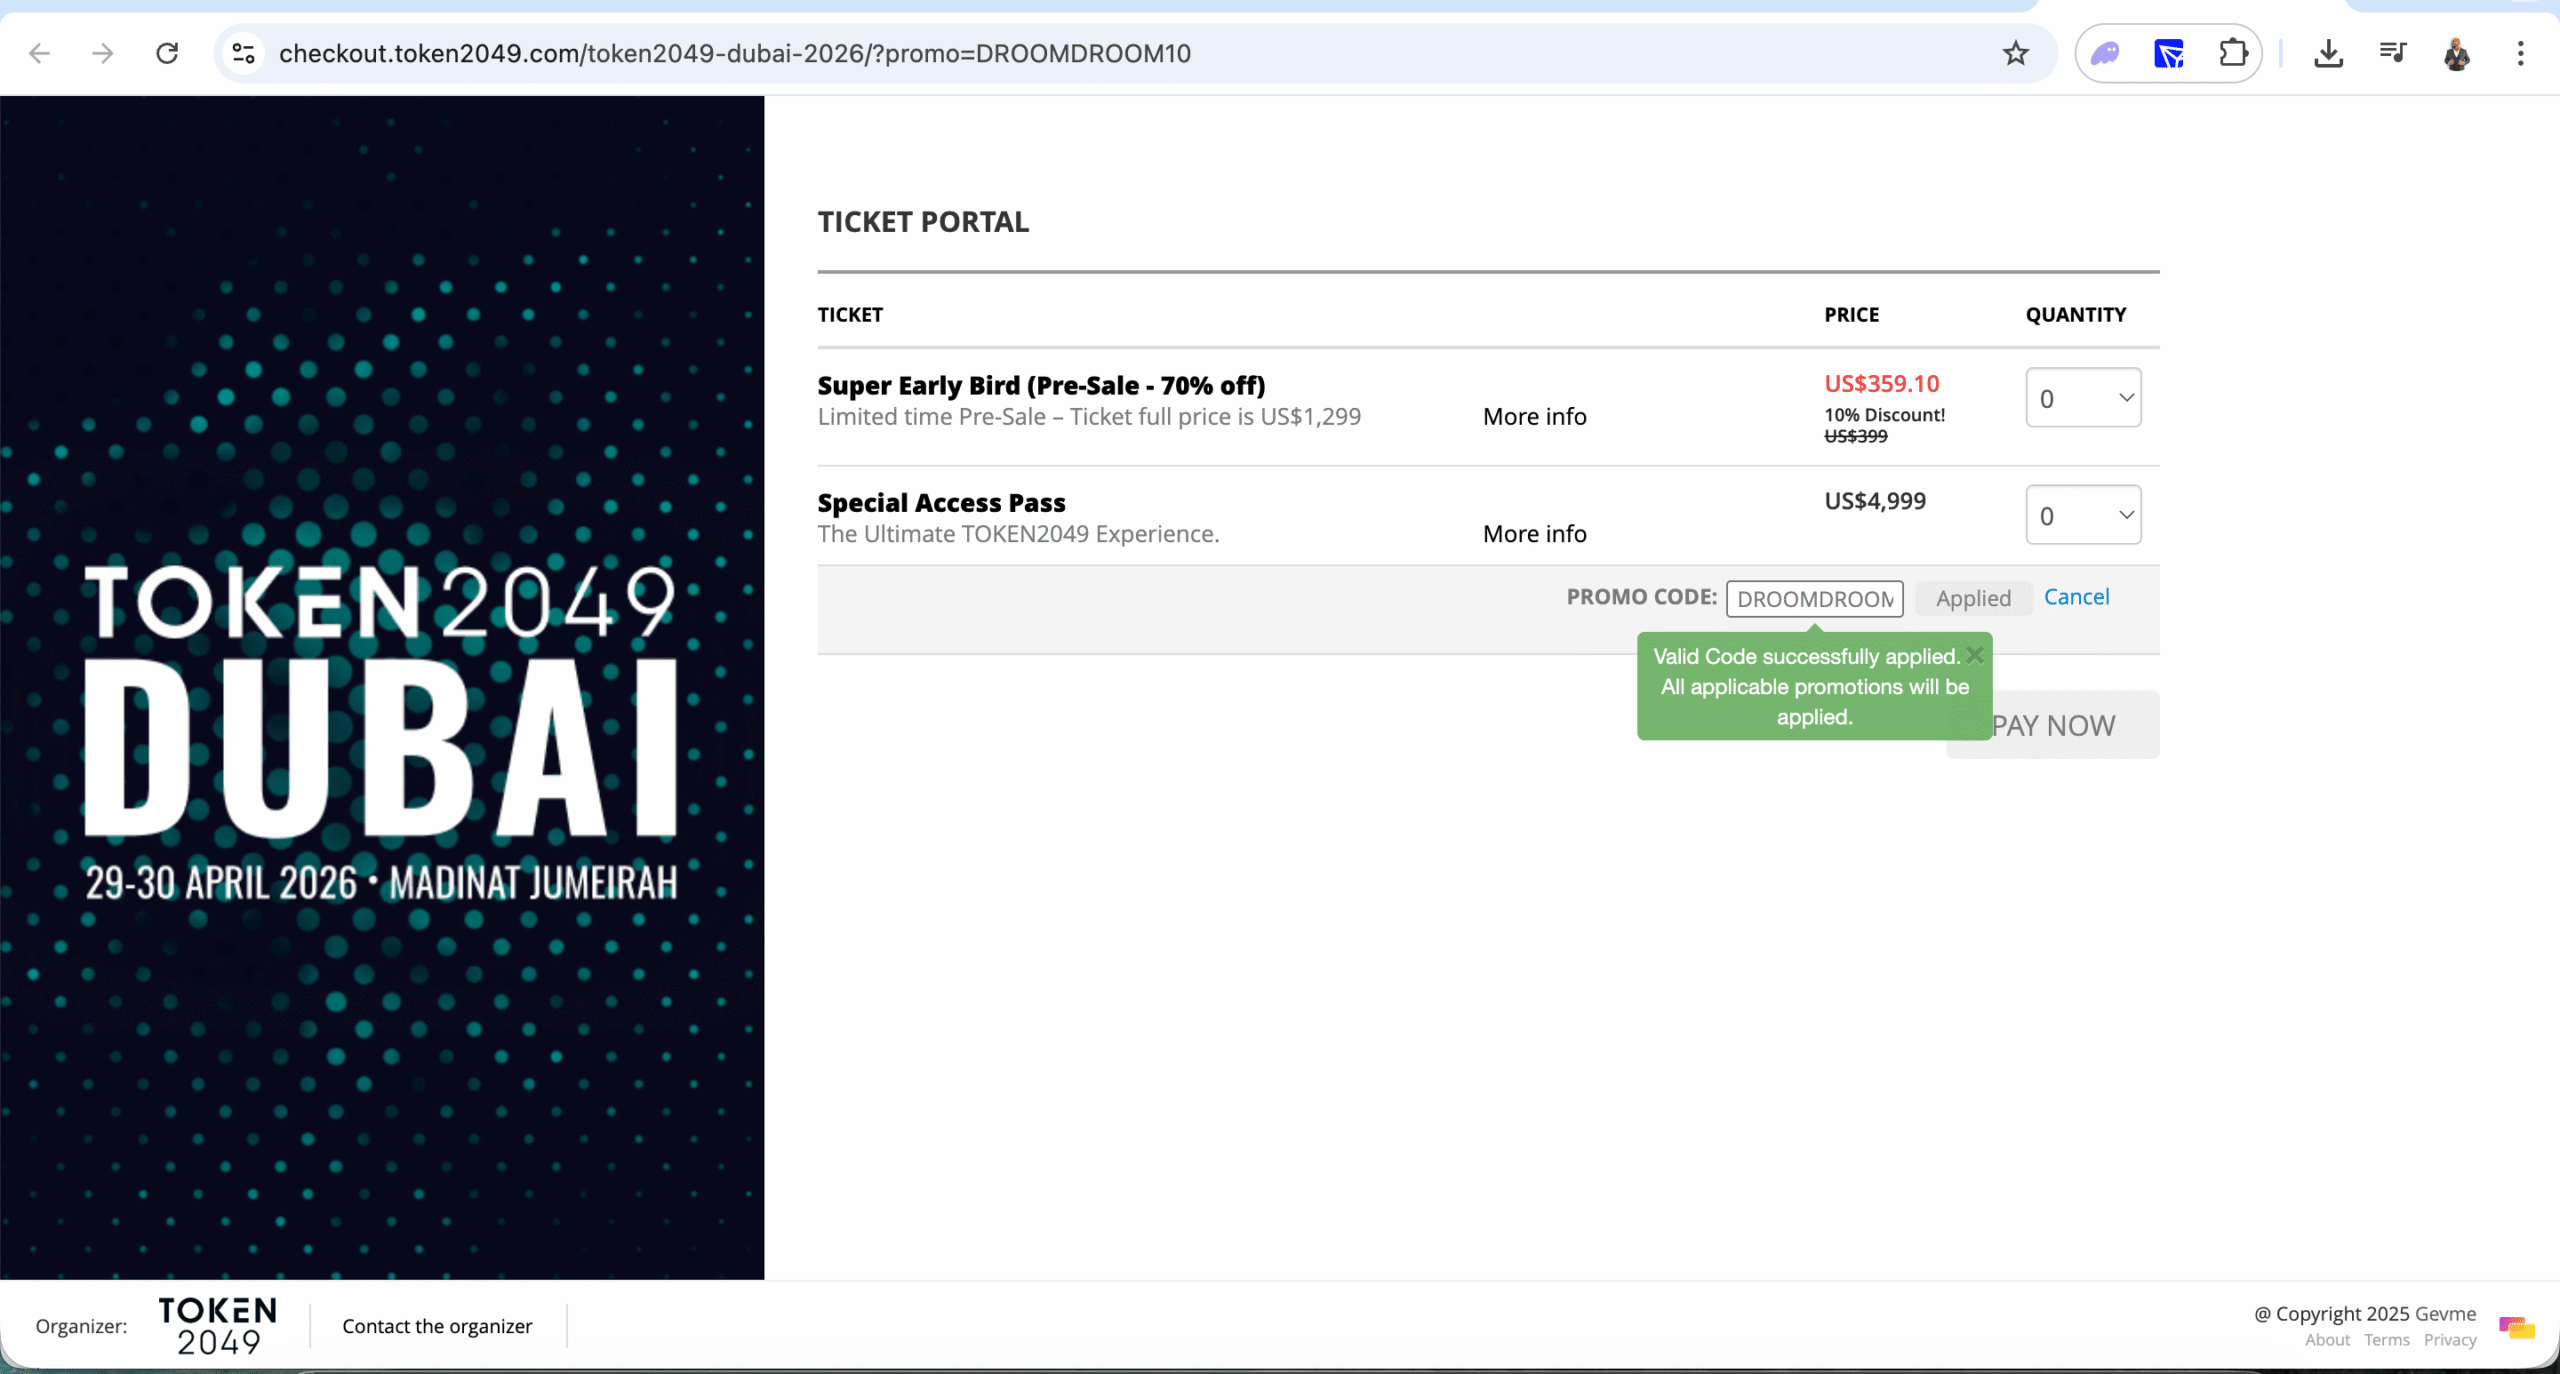The image size is (2560, 1374).
Task: Bookmark this page with the star icon
Action: tap(2015, 53)
